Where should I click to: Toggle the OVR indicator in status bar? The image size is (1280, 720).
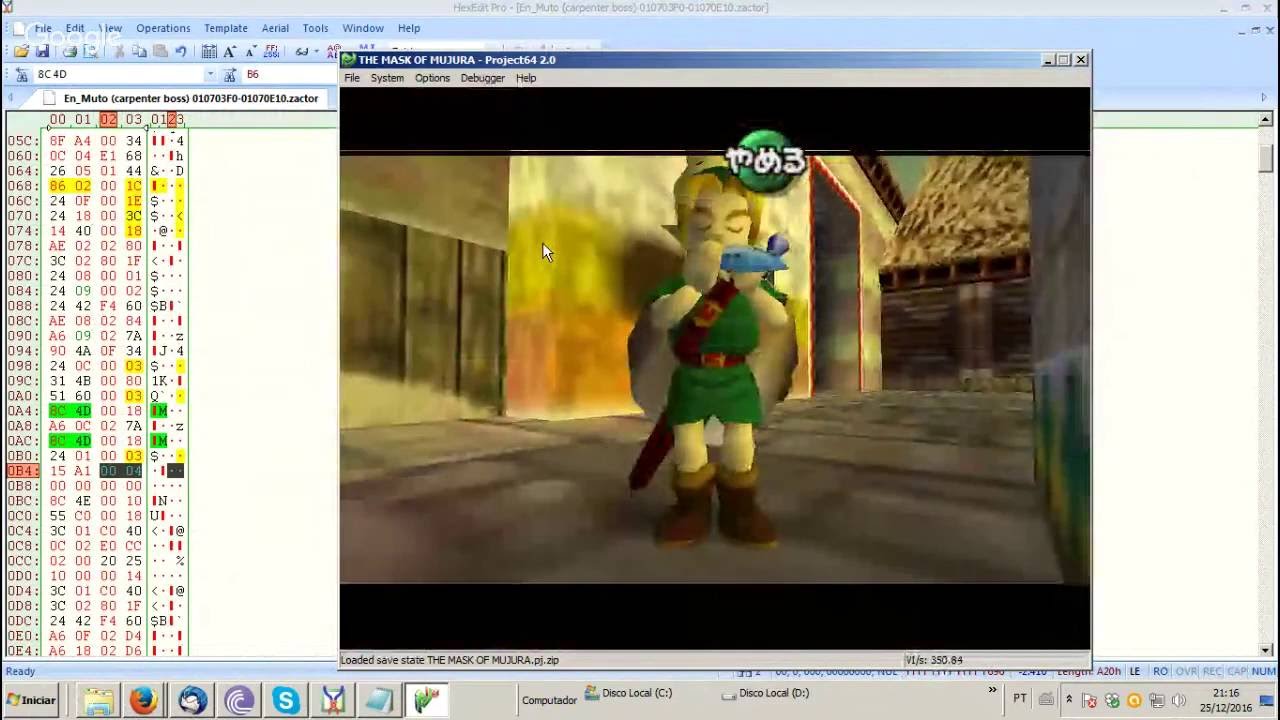[x=1186, y=672]
